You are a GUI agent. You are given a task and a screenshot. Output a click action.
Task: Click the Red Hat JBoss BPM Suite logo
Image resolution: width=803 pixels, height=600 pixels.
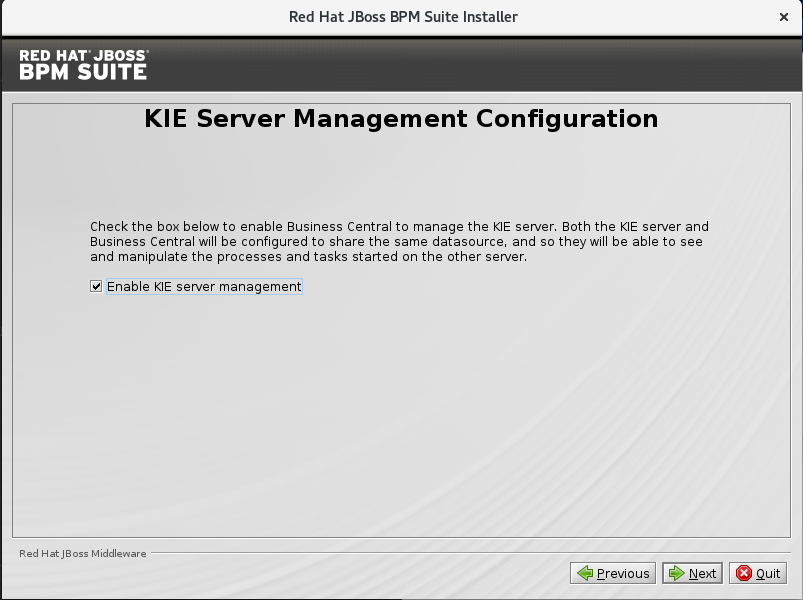83,65
